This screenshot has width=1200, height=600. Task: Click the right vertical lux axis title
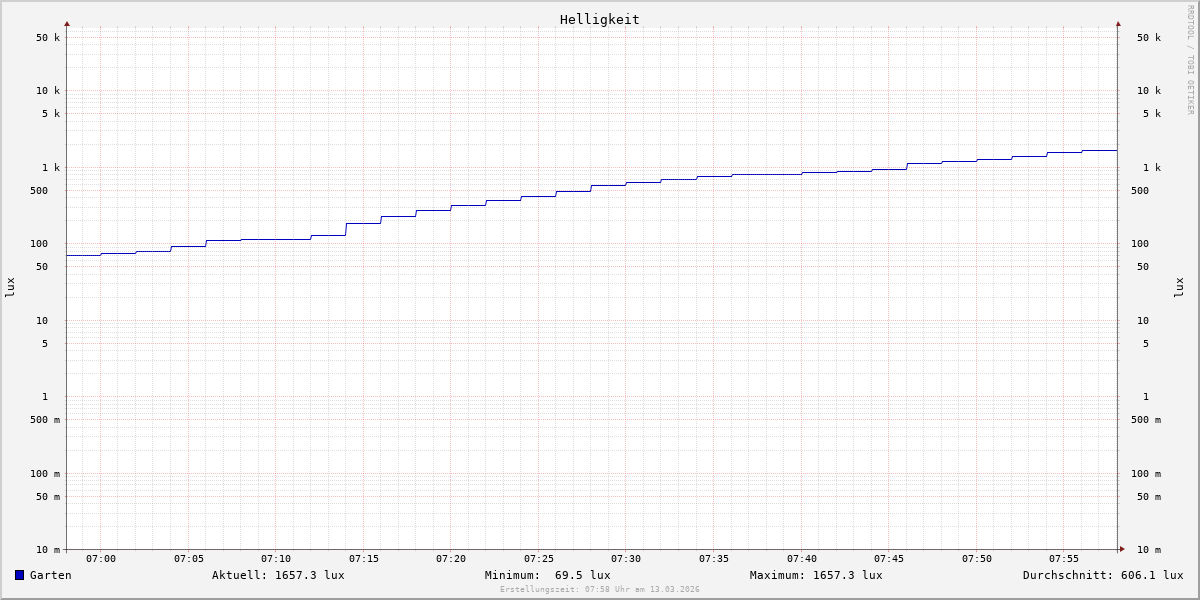1180,287
